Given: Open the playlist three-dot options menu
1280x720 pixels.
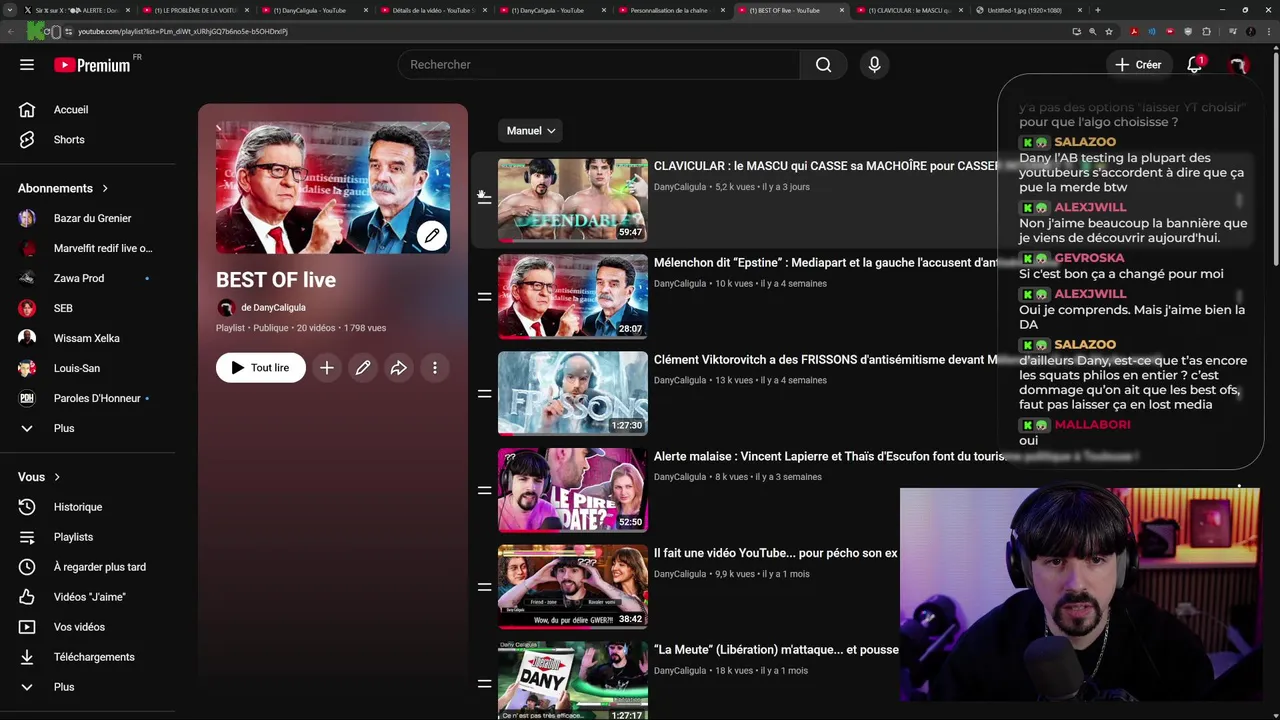Looking at the screenshot, I should [435, 368].
